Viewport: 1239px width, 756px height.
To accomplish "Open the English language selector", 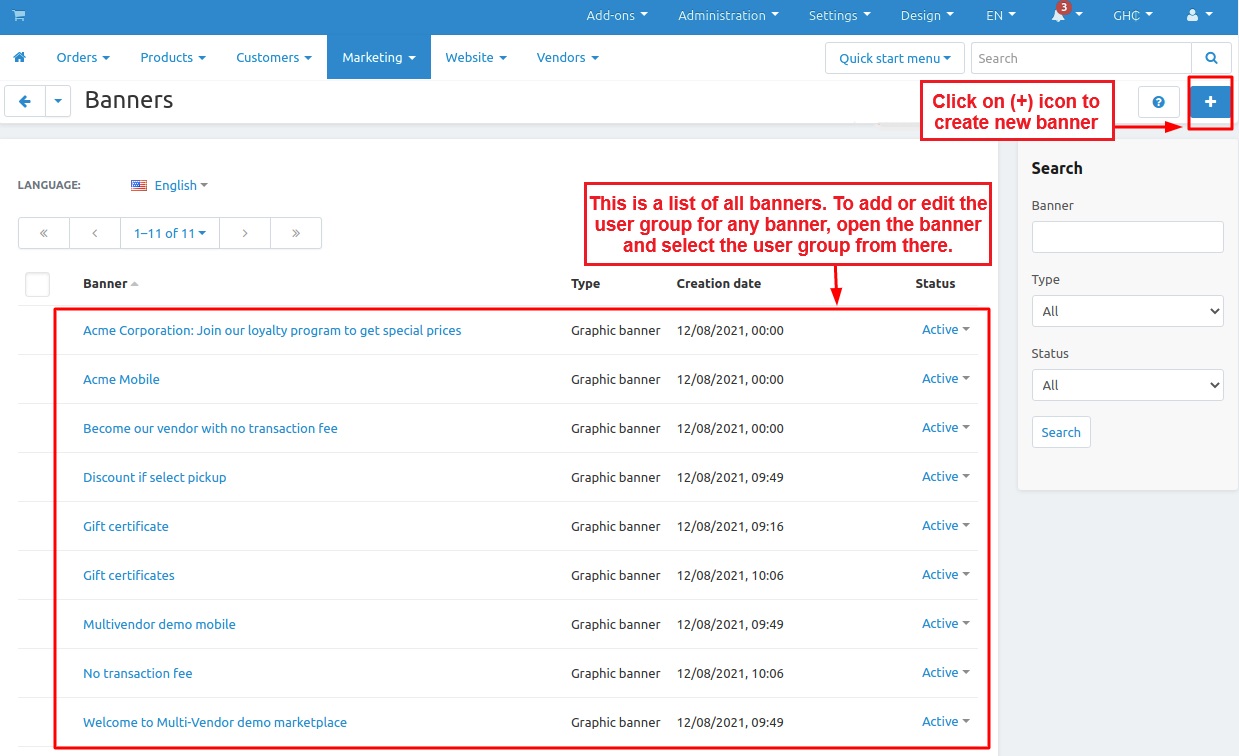I will (x=170, y=185).
